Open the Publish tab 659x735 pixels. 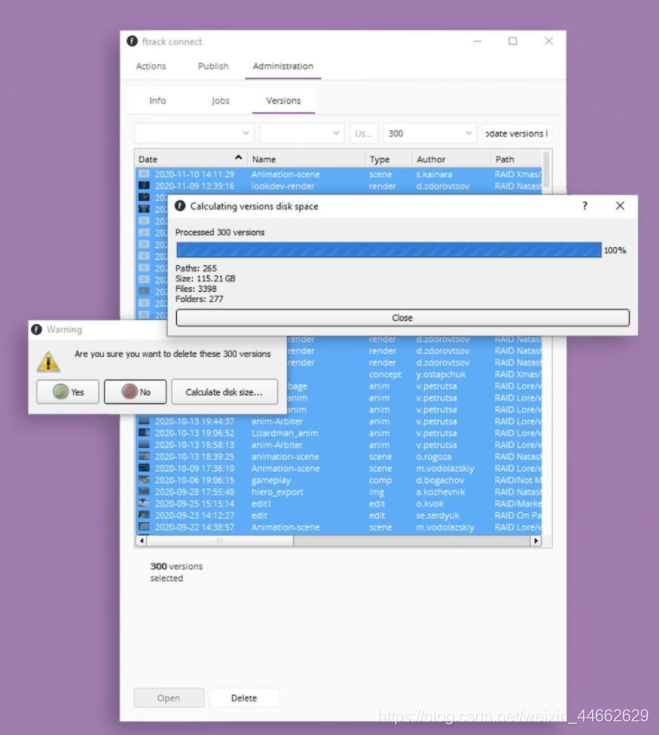[213, 66]
